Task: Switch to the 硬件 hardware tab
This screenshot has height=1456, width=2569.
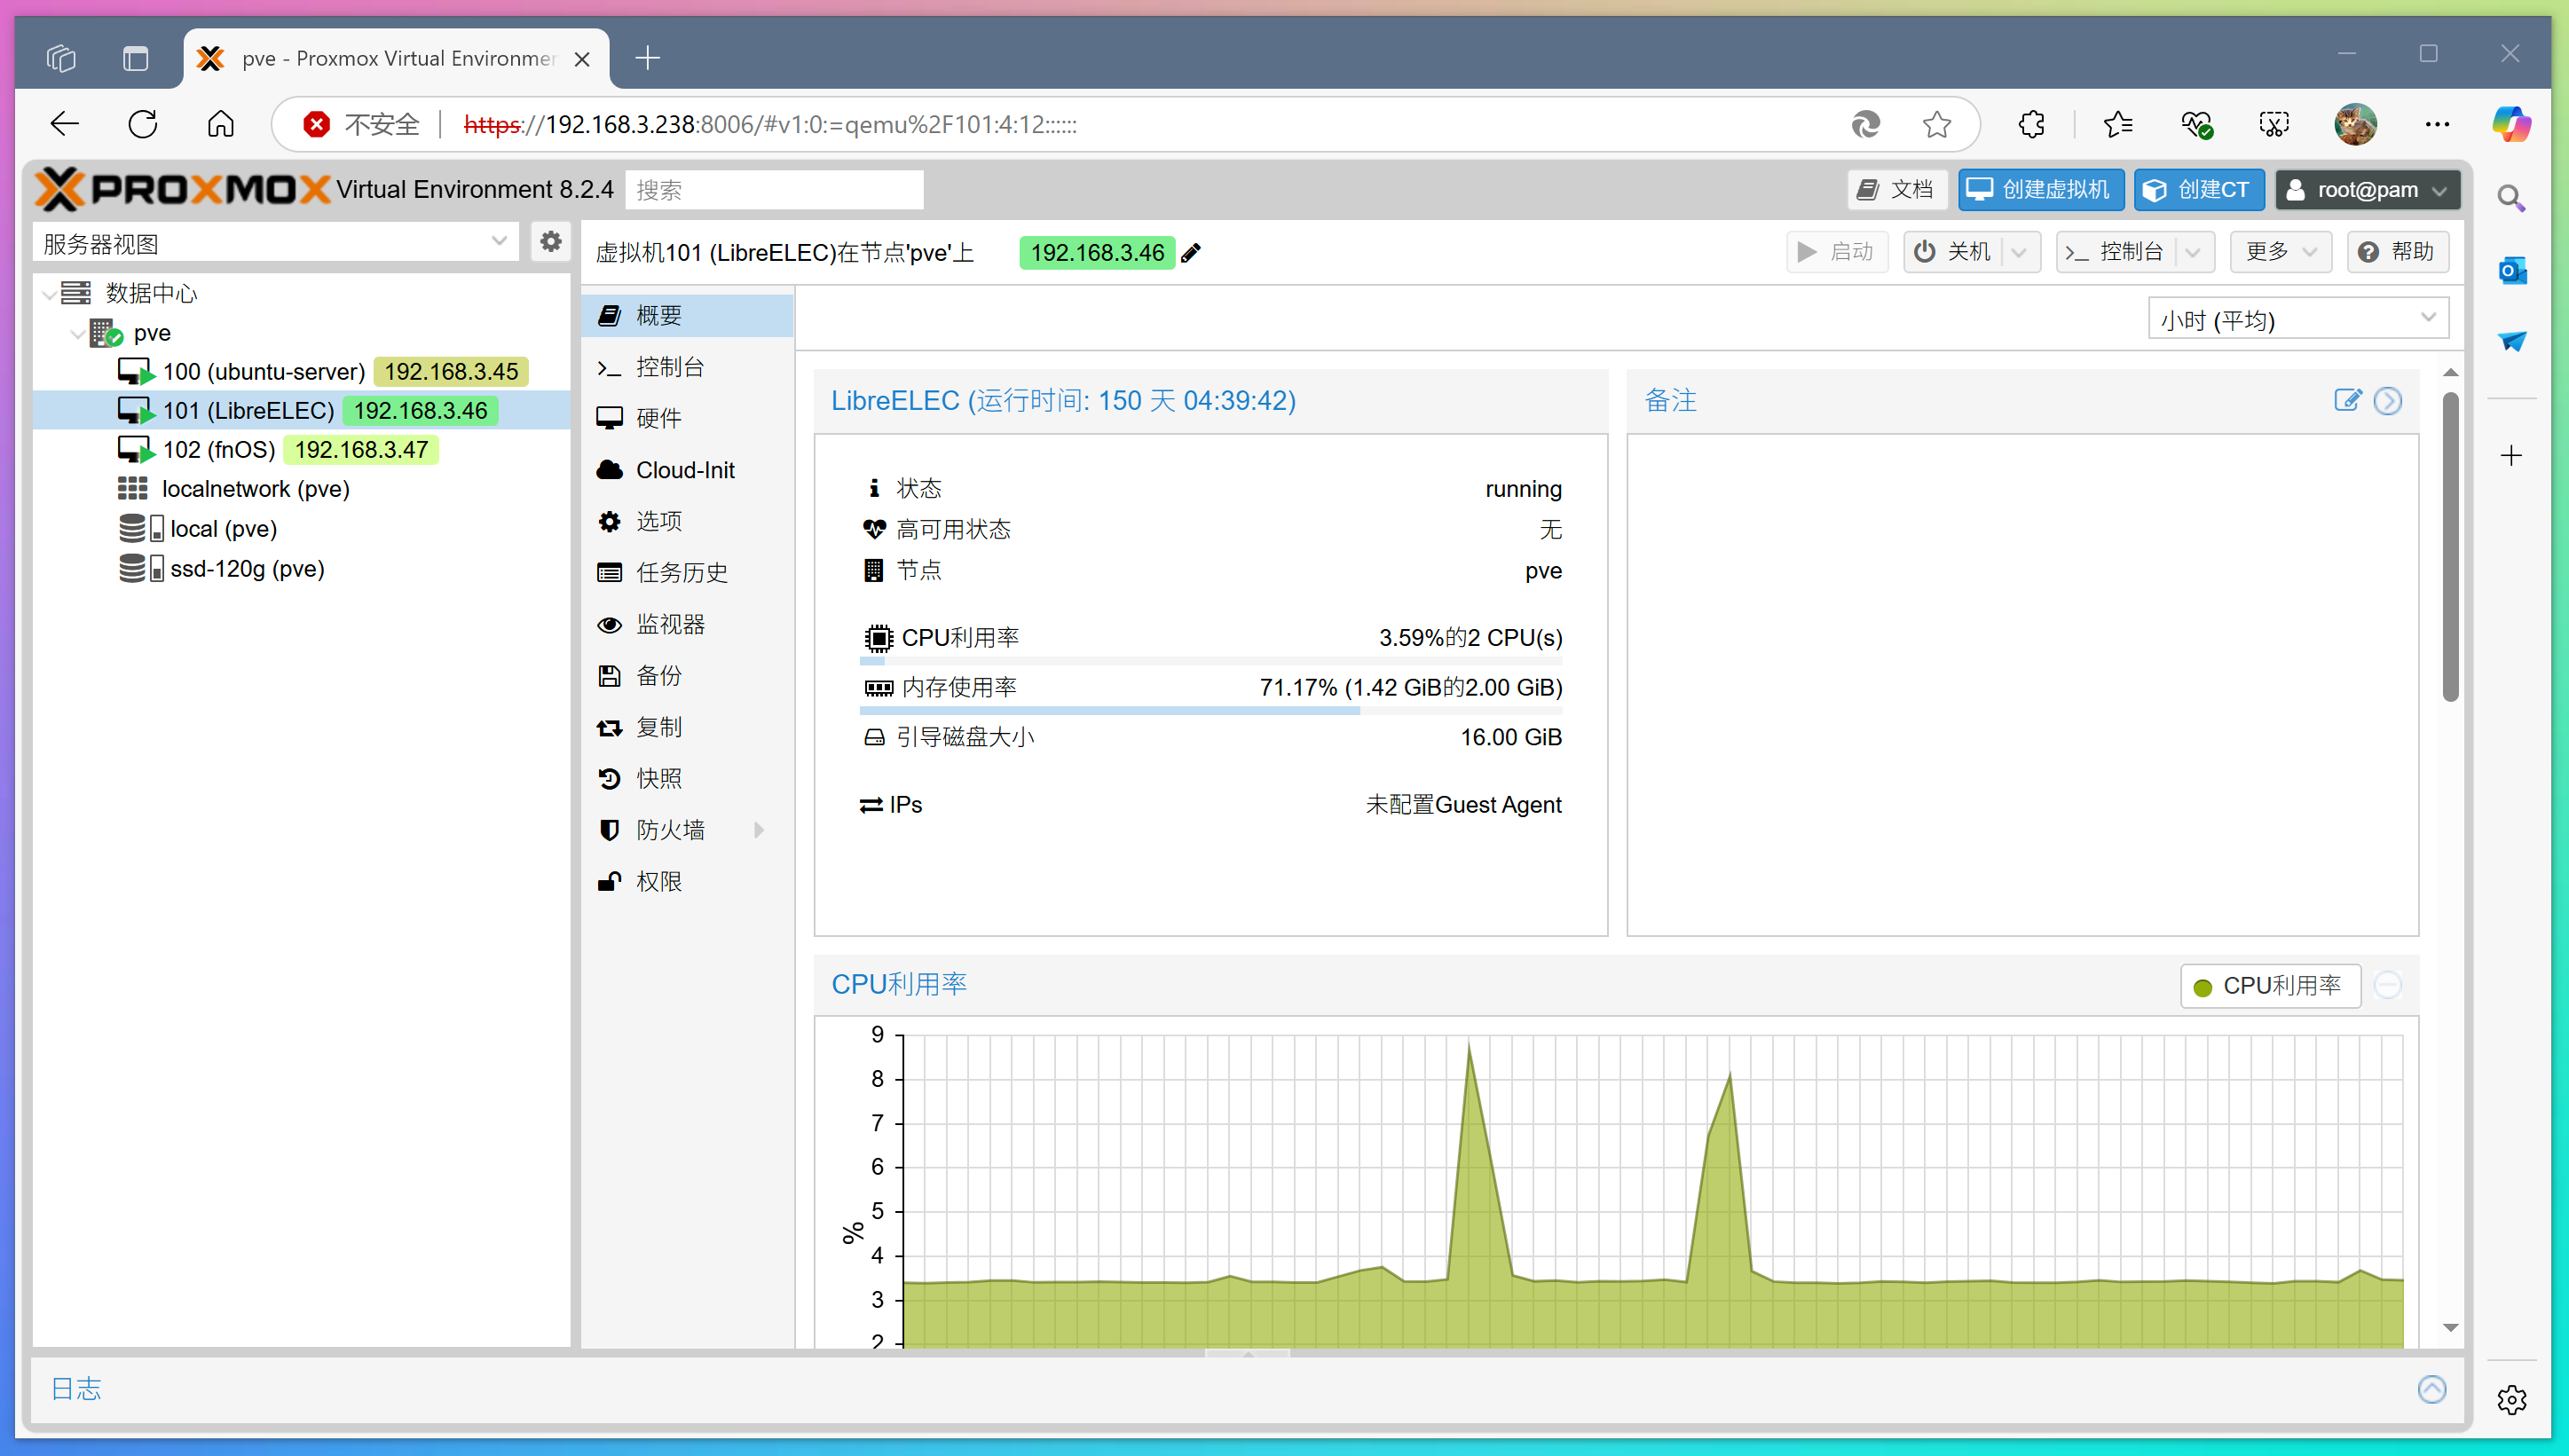Action: (659, 418)
